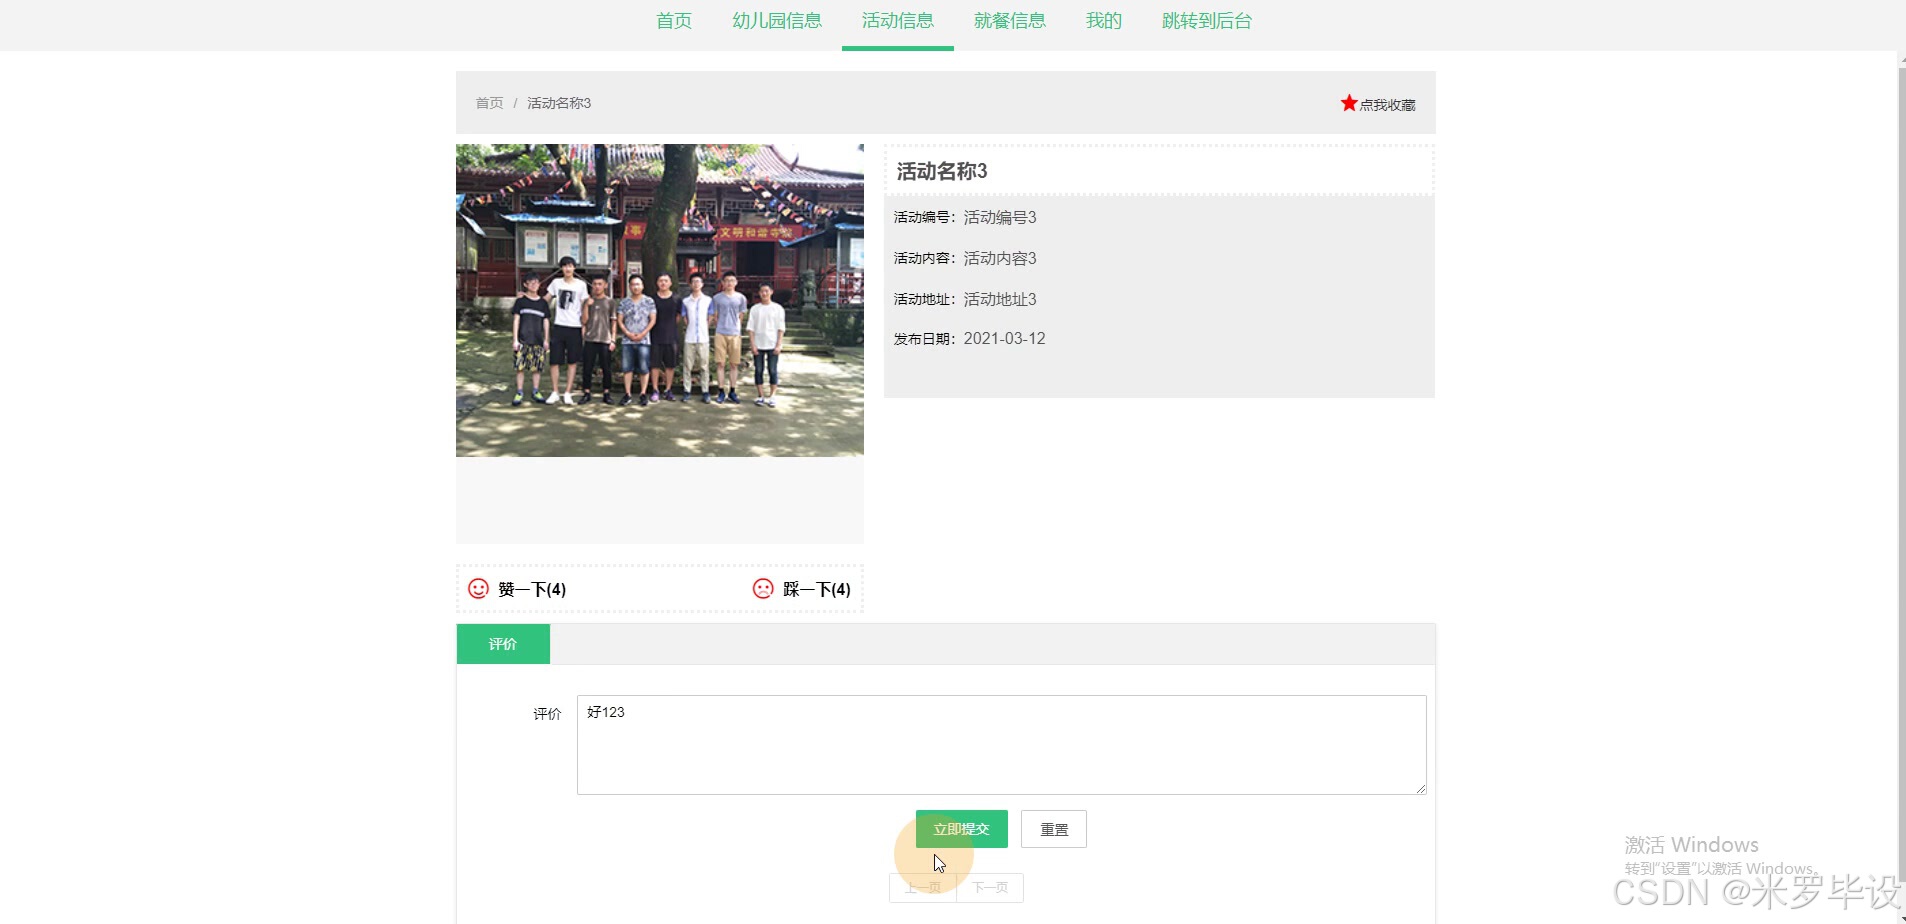Click the sad face dislike icon
The width and height of the screenshot is (1906, 924).
[763, 589]
